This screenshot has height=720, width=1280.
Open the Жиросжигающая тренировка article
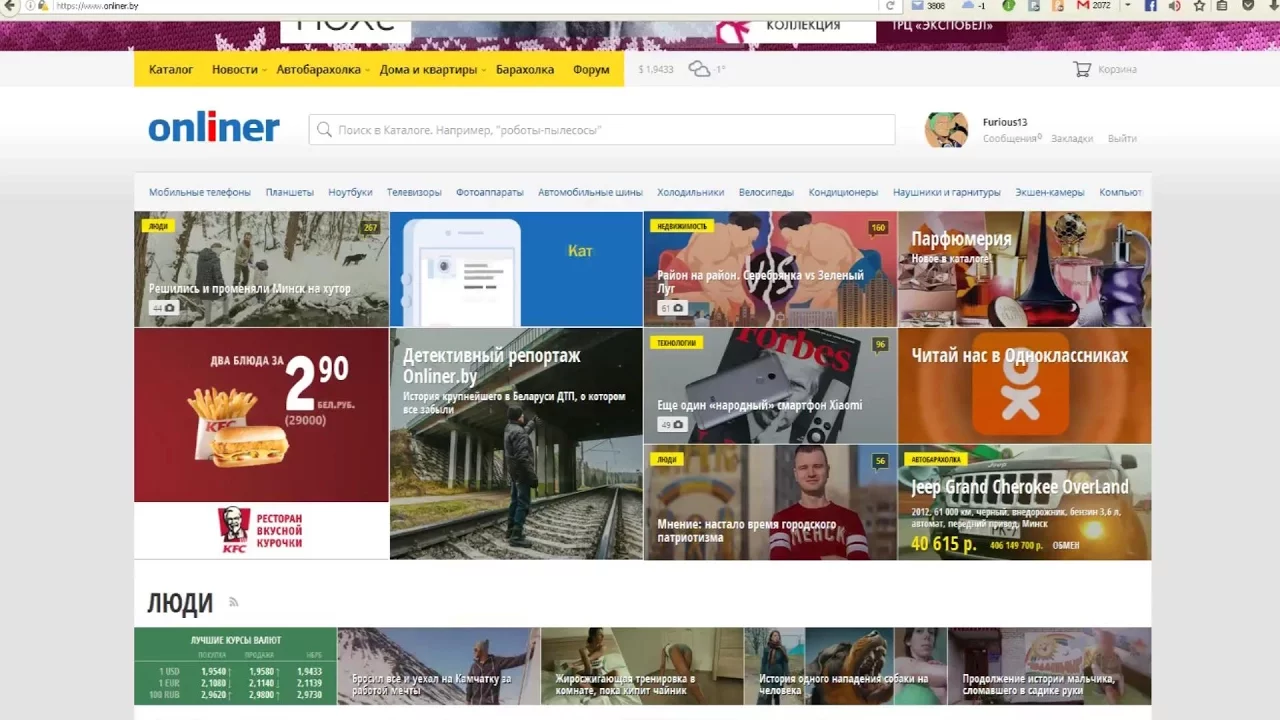pos(642,666)
